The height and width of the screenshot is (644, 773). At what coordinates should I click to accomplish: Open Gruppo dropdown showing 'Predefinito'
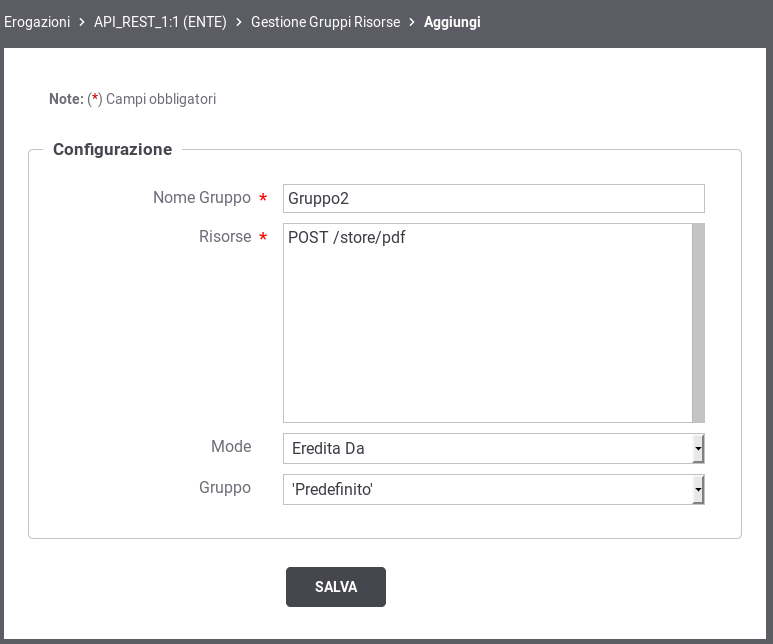(493, 489)
